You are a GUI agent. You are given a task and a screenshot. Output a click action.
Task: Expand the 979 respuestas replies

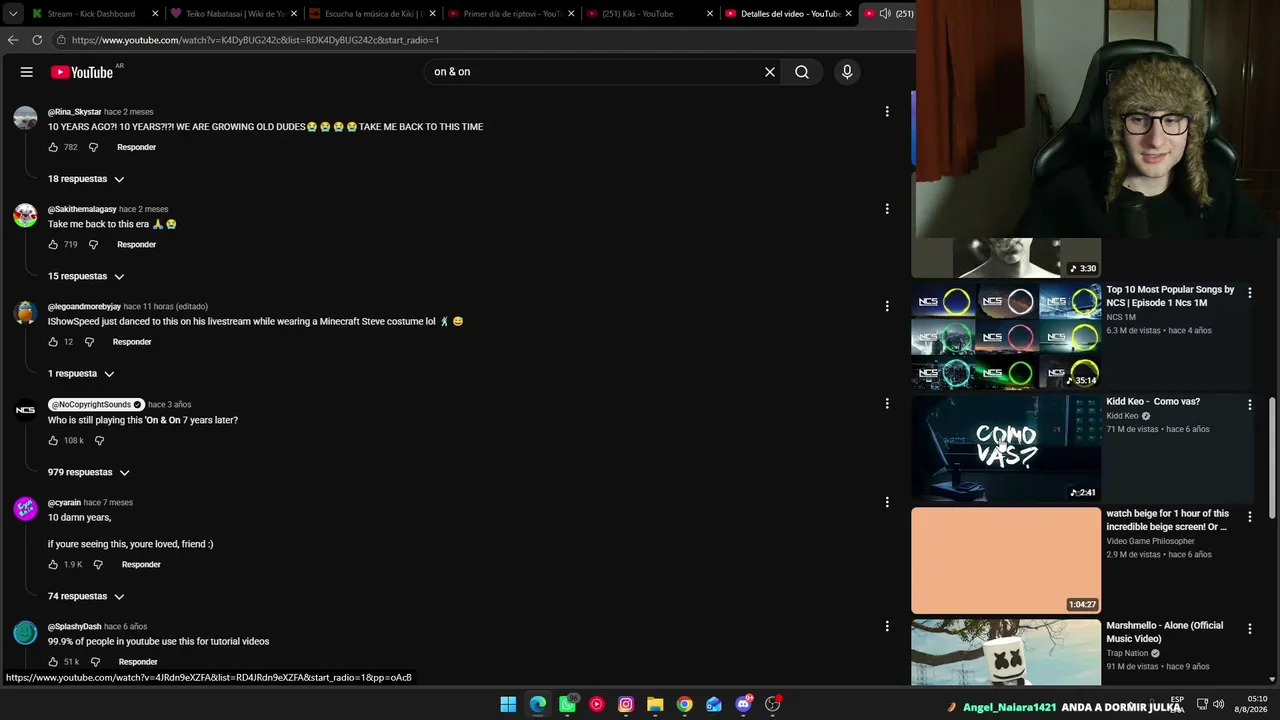point(89,472)
